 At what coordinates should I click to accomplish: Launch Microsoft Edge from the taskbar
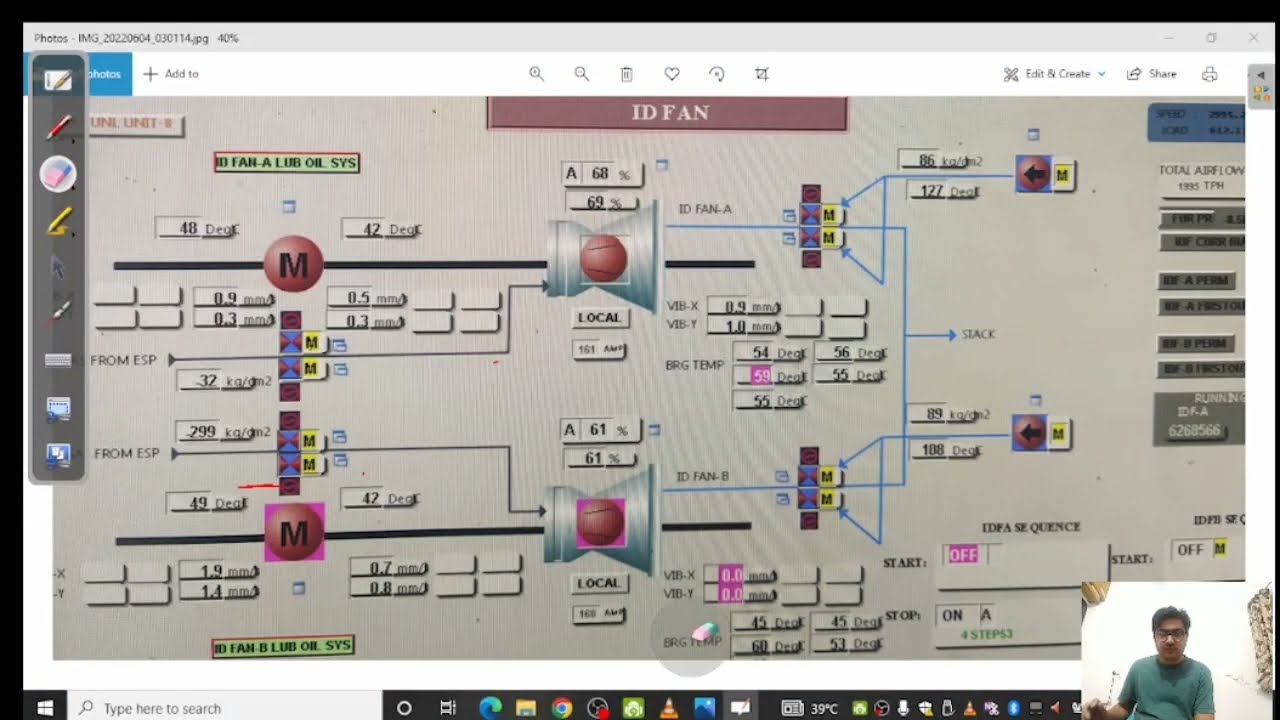click(490, 708)
